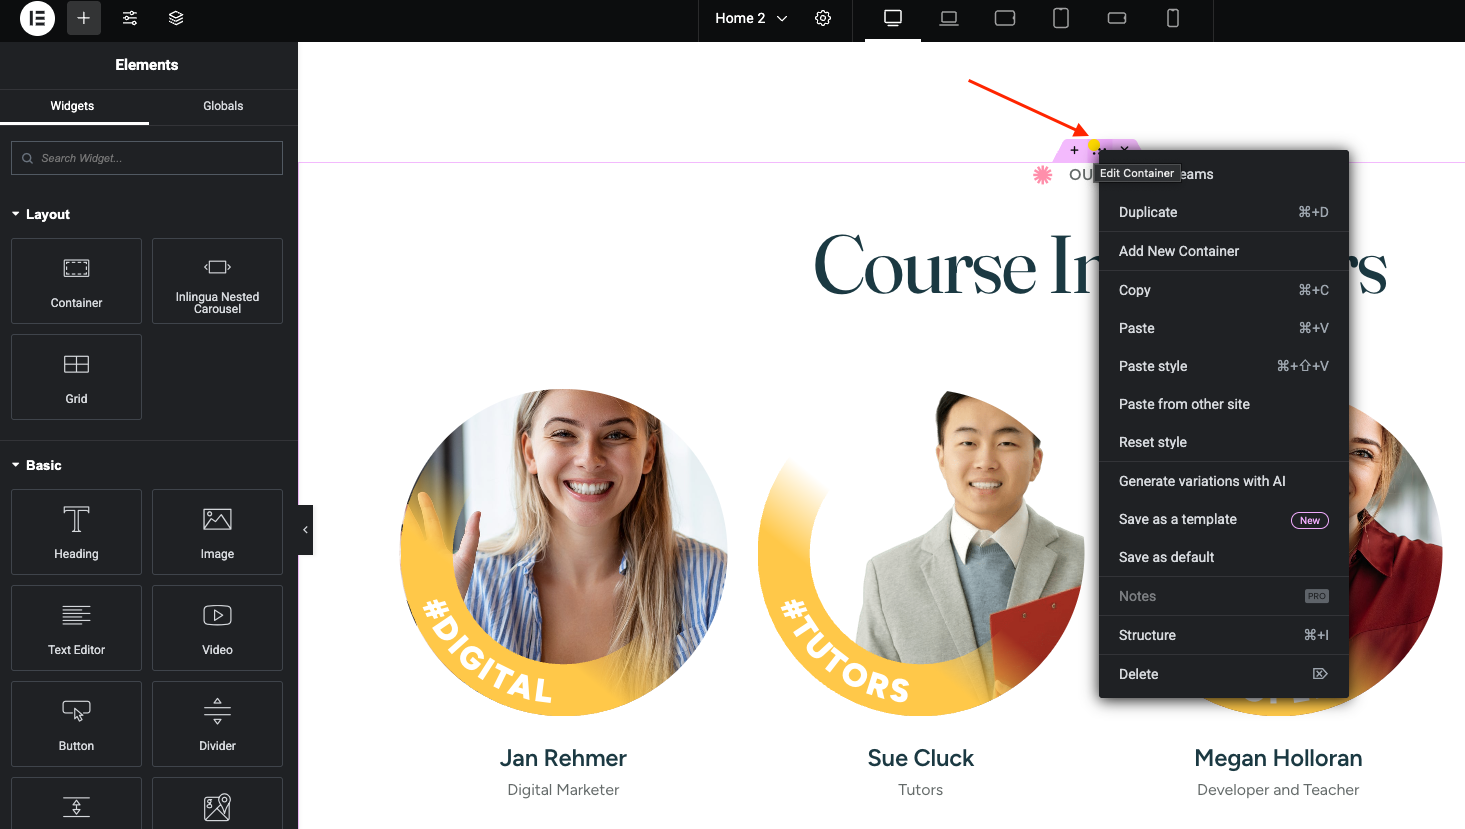Screen dimensions: 1465x829
Task: Open the add element plus button
Action: 84,18
